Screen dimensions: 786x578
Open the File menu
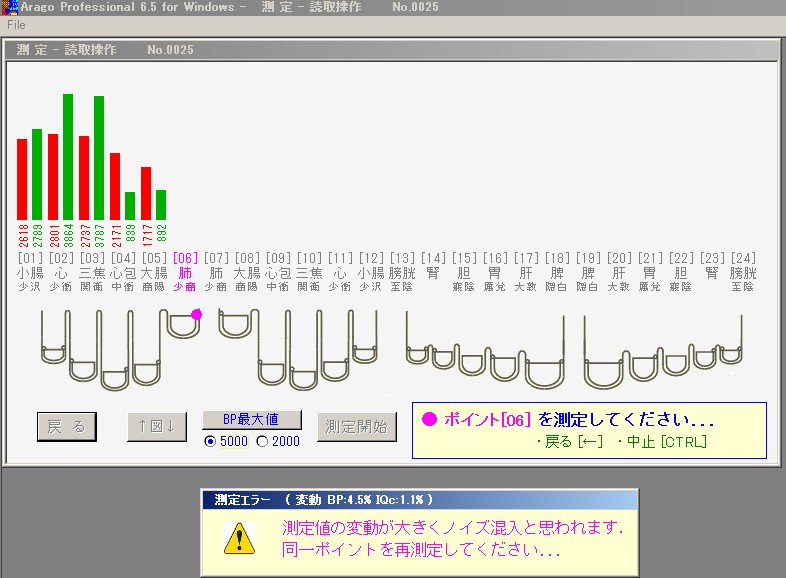pos(16,25)
